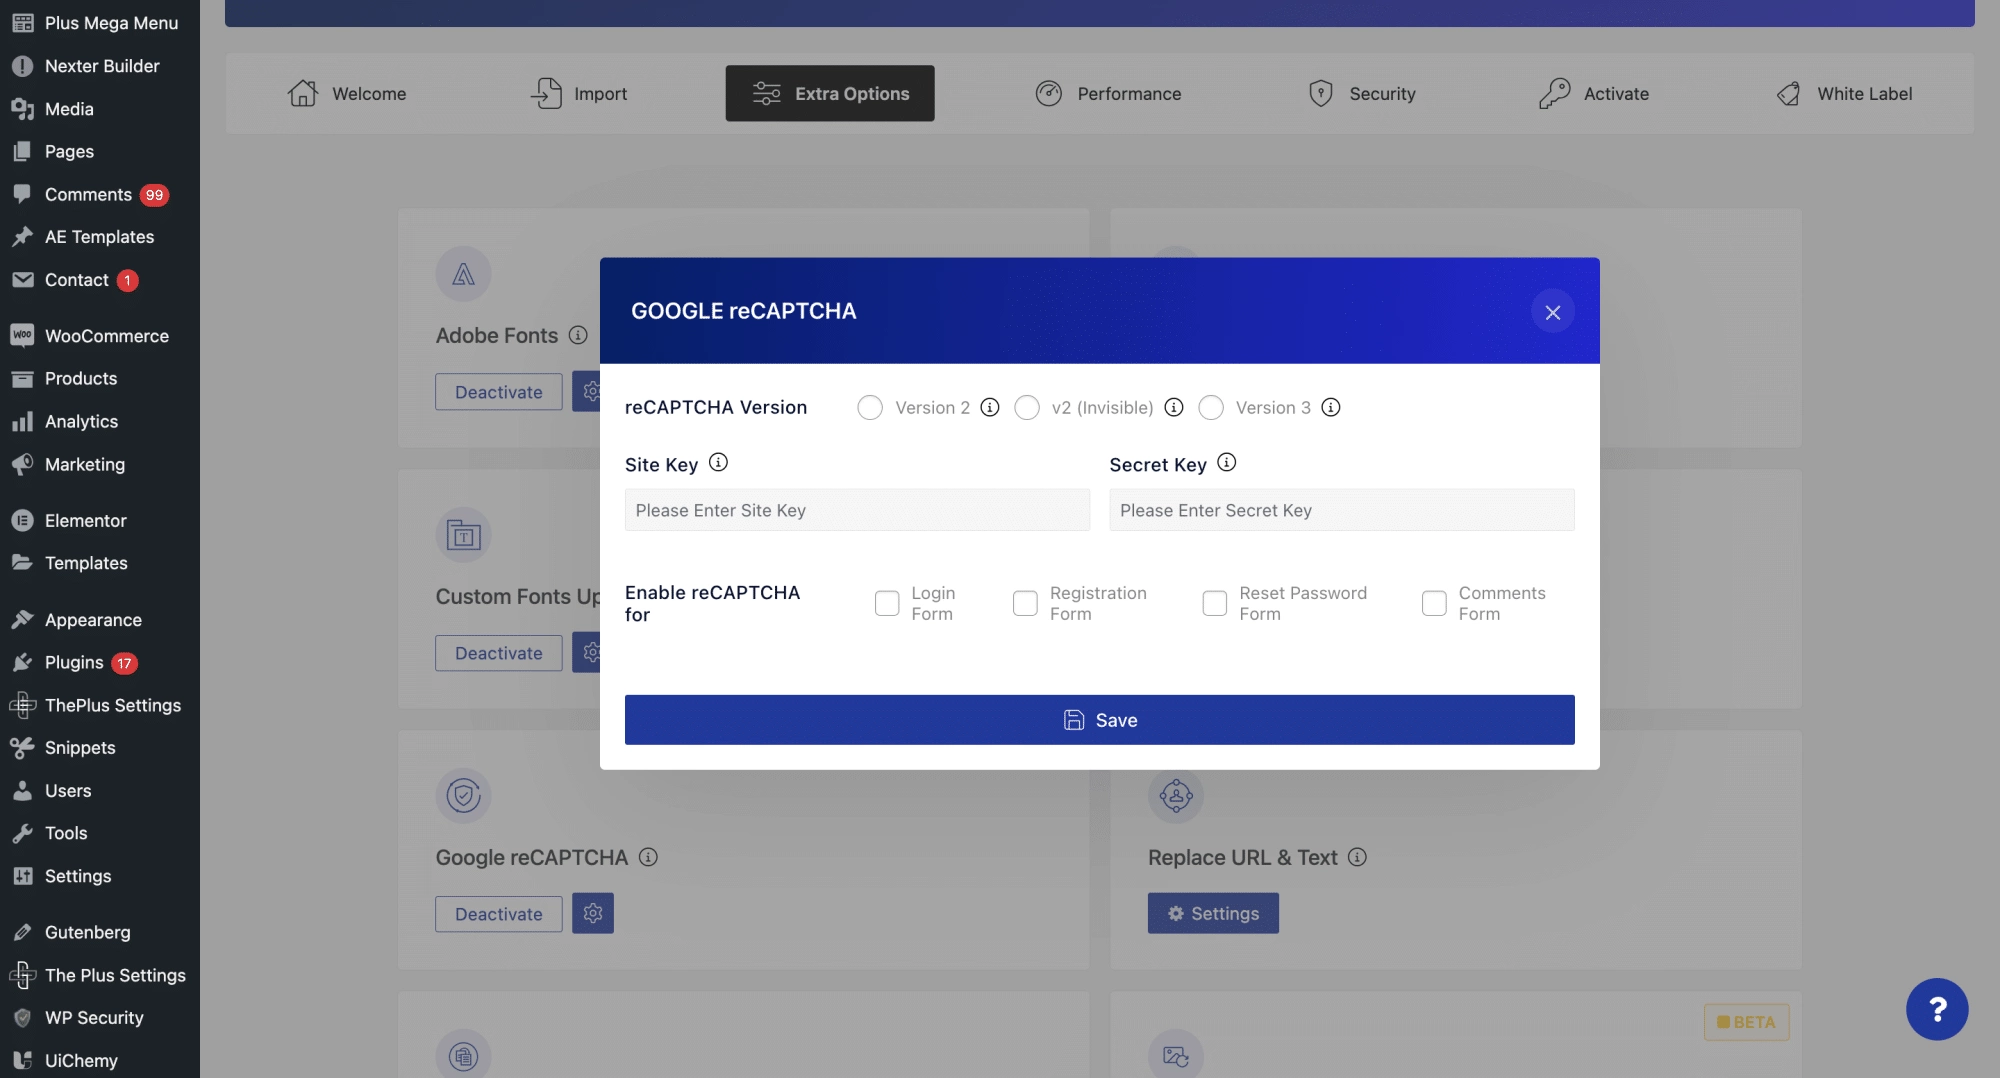
Task: Open Google reCAPTCHA gear settings icon
Action: click(x=592, y=914)
